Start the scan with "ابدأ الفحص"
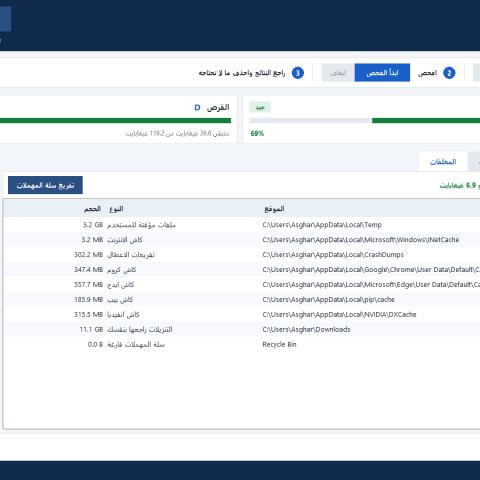 [382, 73]
